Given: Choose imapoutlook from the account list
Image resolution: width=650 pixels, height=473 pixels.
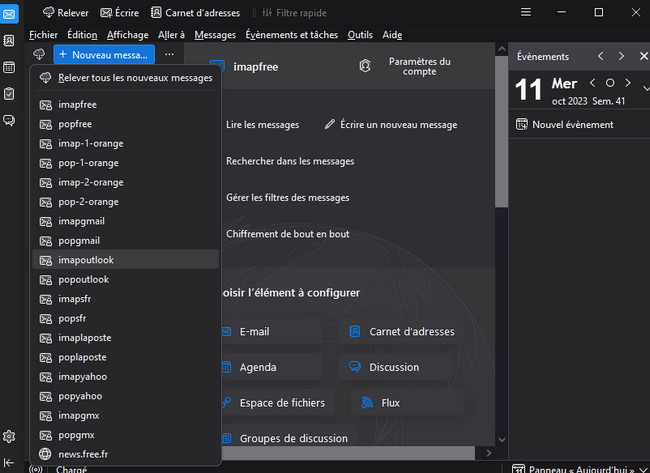Looking at the screenshot, I should click(x=86, y=260).
